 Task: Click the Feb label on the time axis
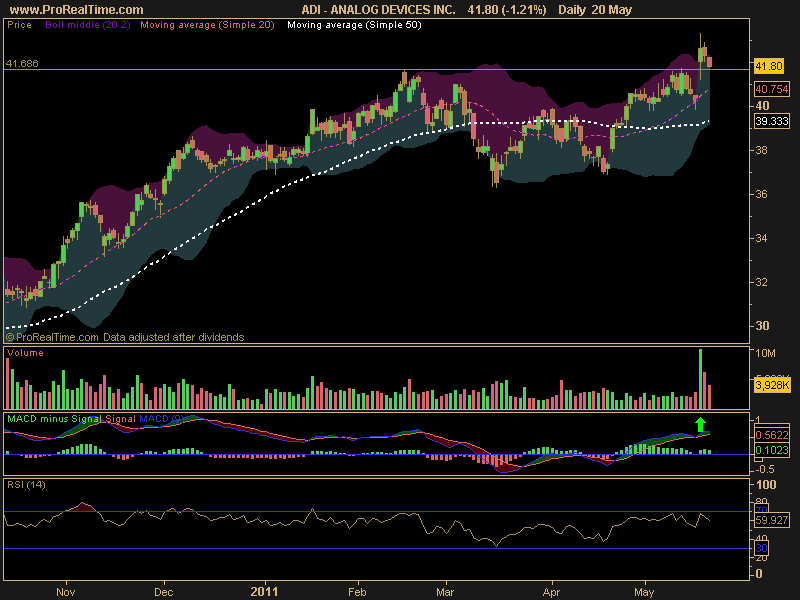click(x=357, y=592)
